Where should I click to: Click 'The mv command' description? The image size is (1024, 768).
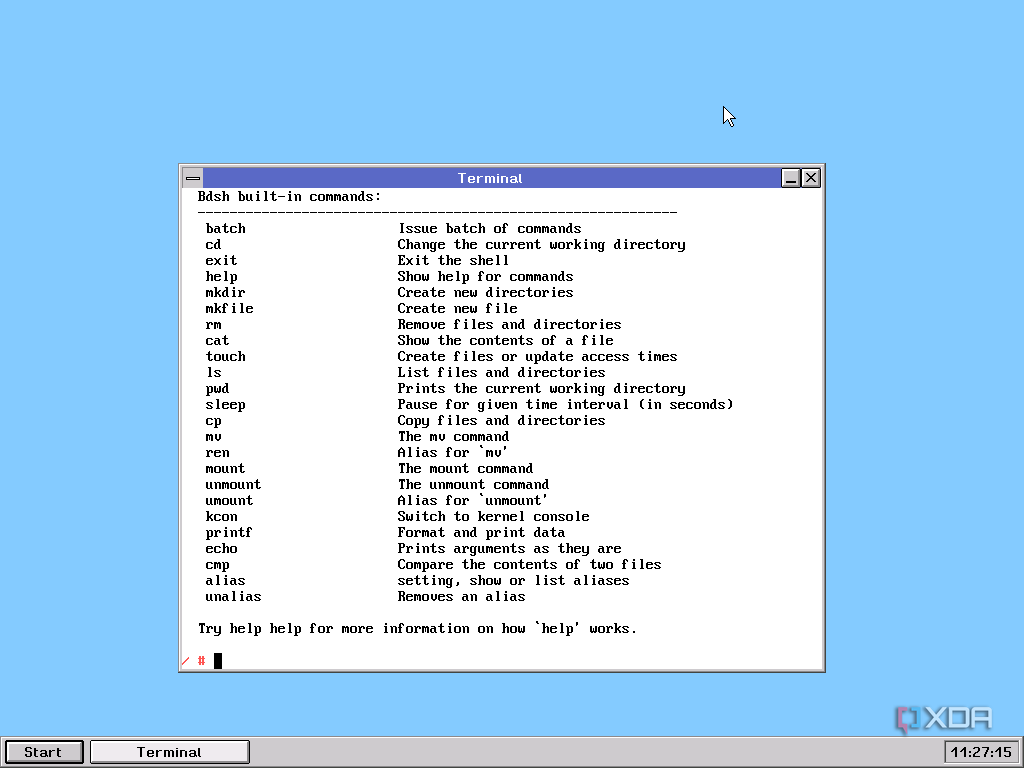pyautogui.click(x=453, y=437)
